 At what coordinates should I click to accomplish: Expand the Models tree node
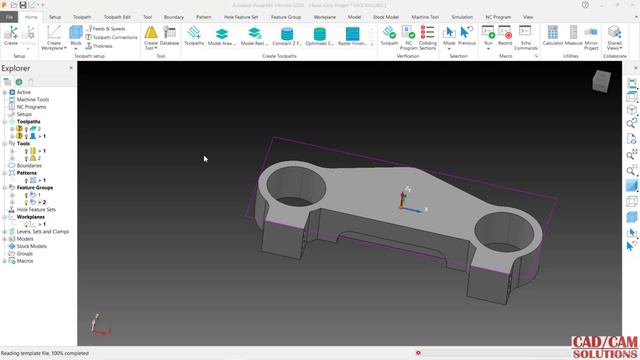(4, 239)
